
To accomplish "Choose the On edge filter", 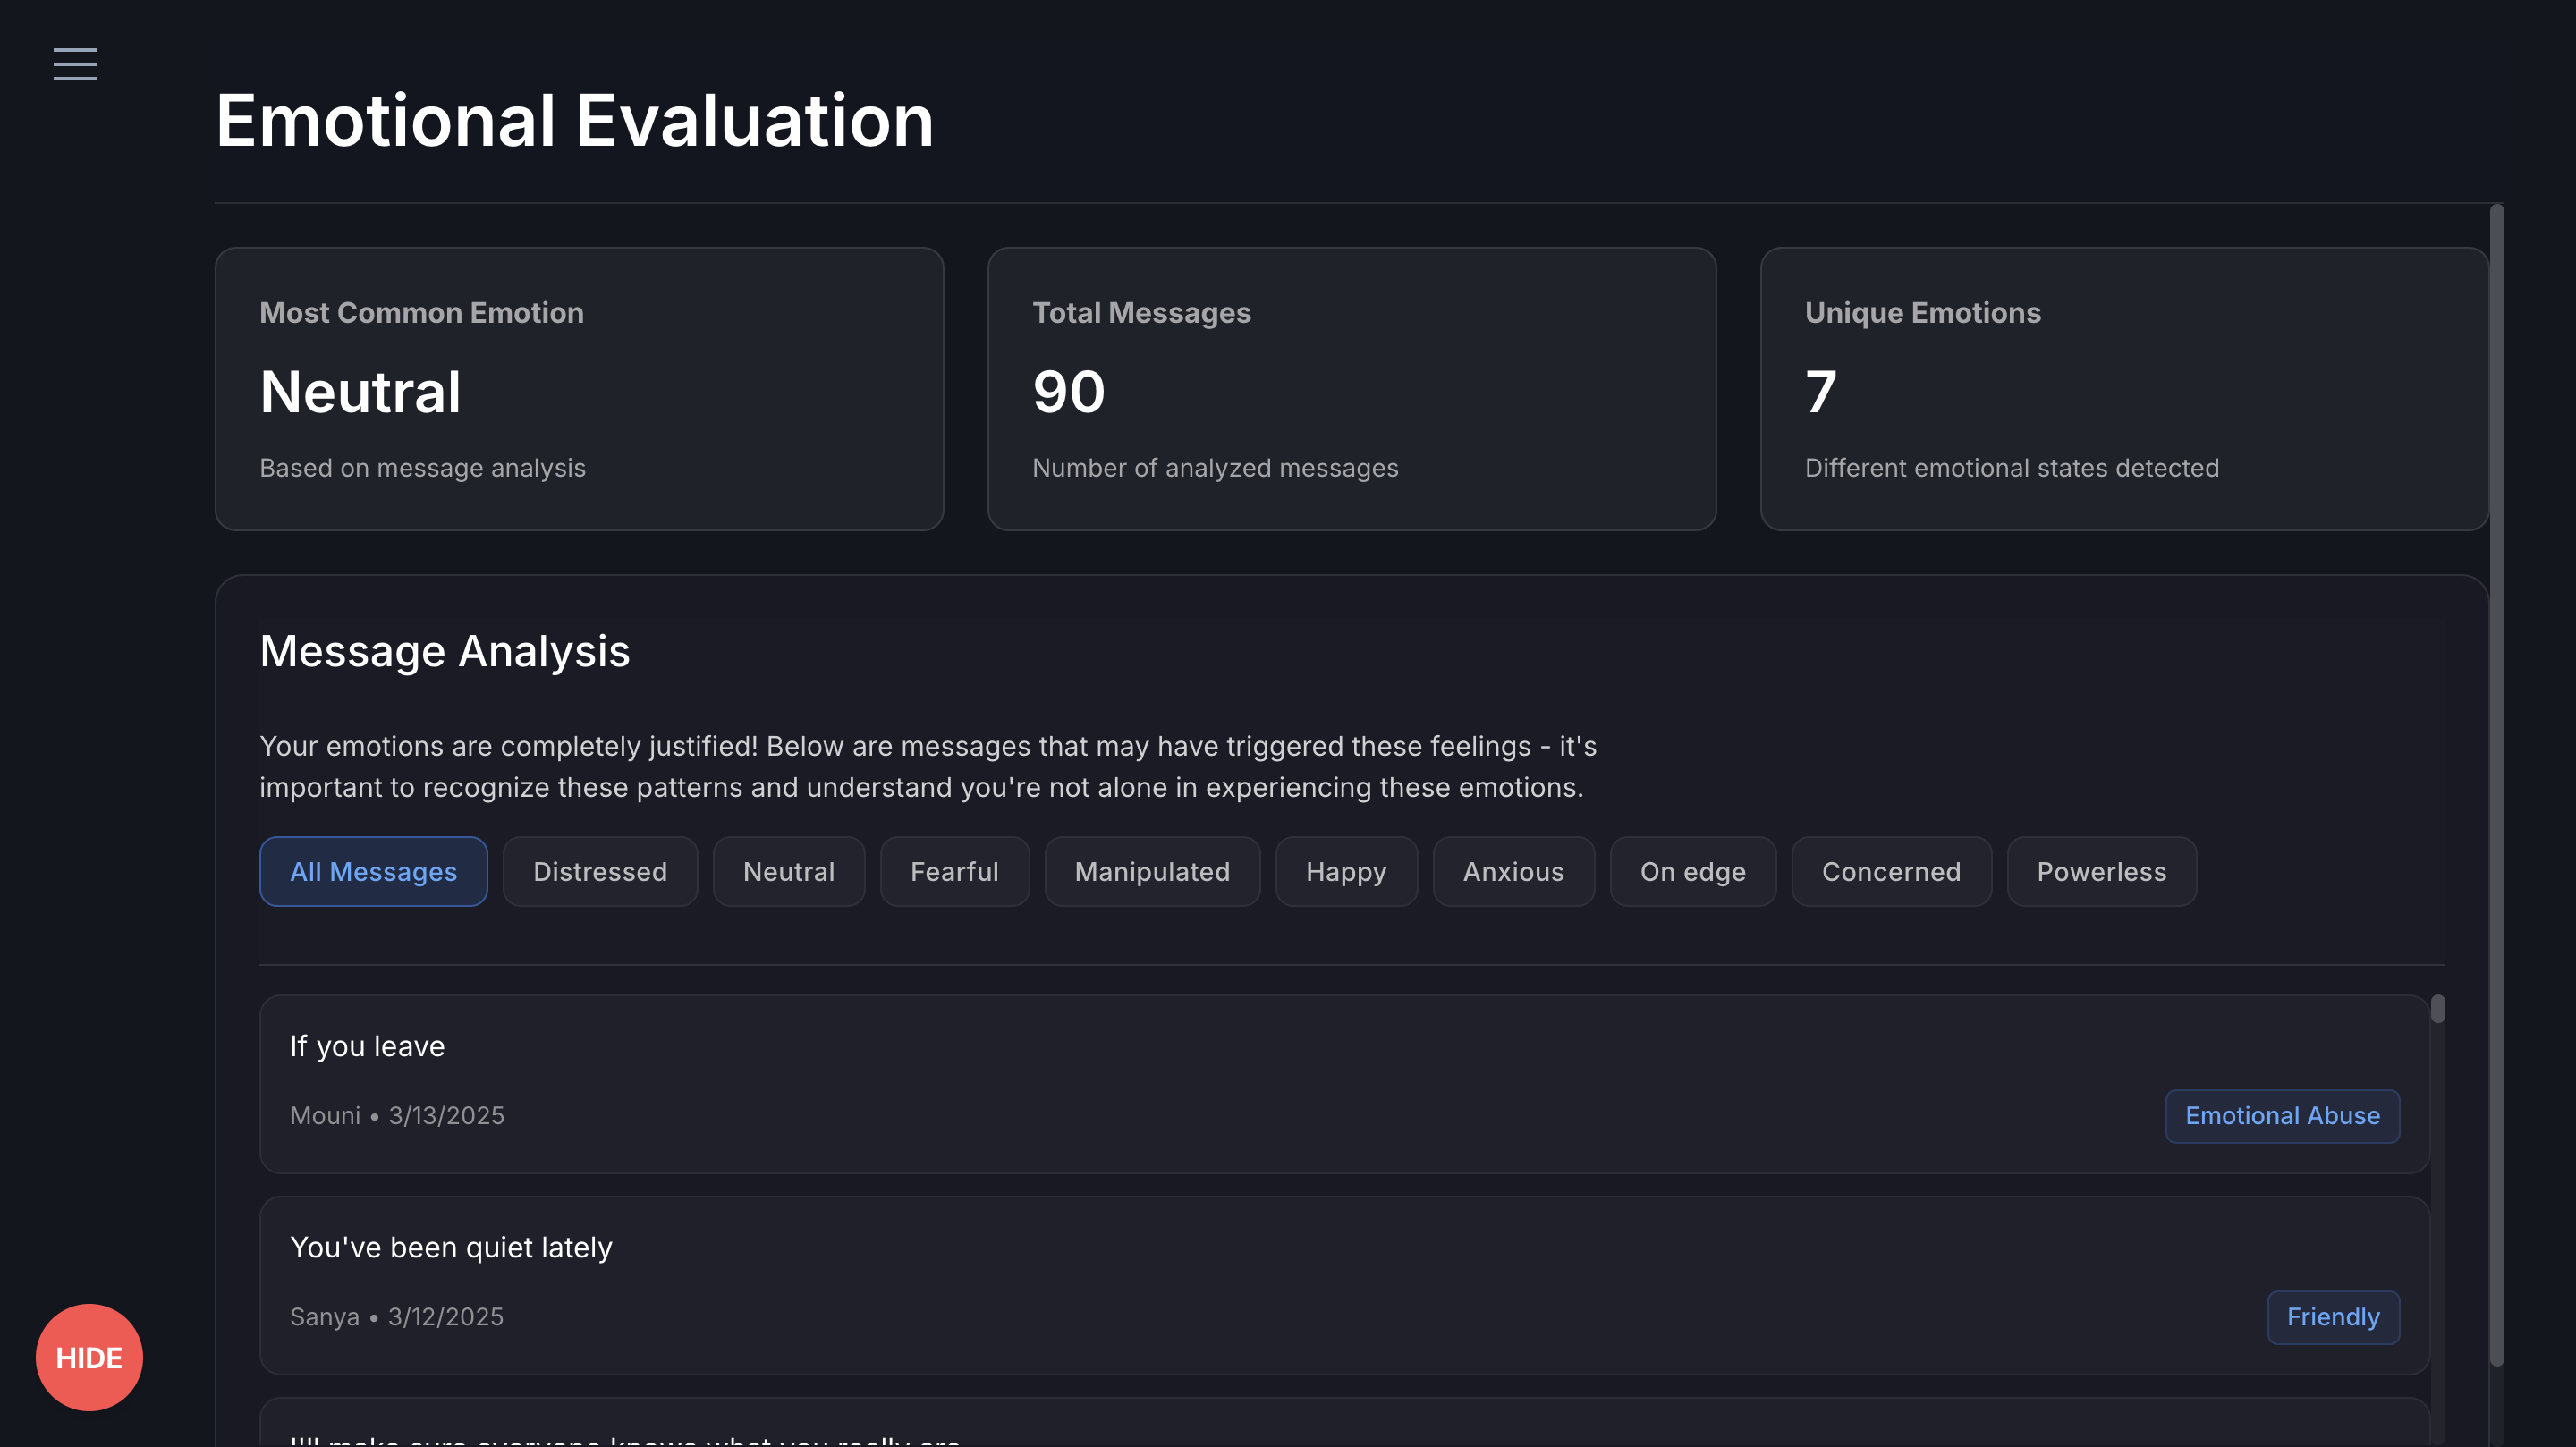I will 1692,871.
